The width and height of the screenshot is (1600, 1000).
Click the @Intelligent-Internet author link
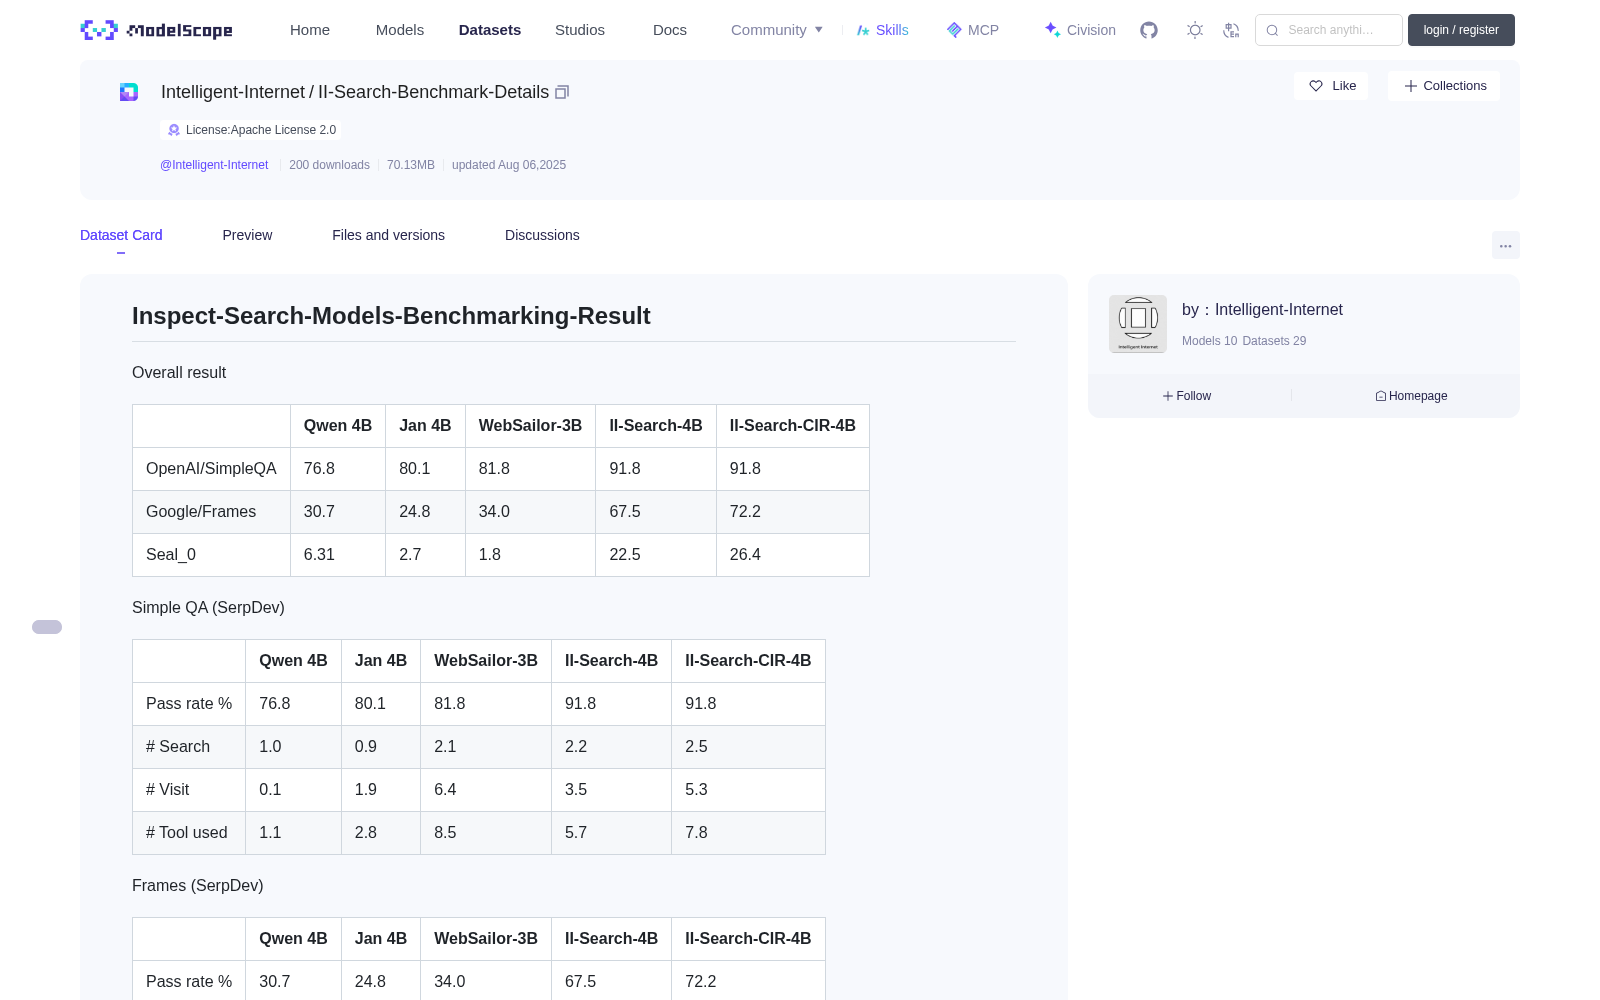pos(214,165)
